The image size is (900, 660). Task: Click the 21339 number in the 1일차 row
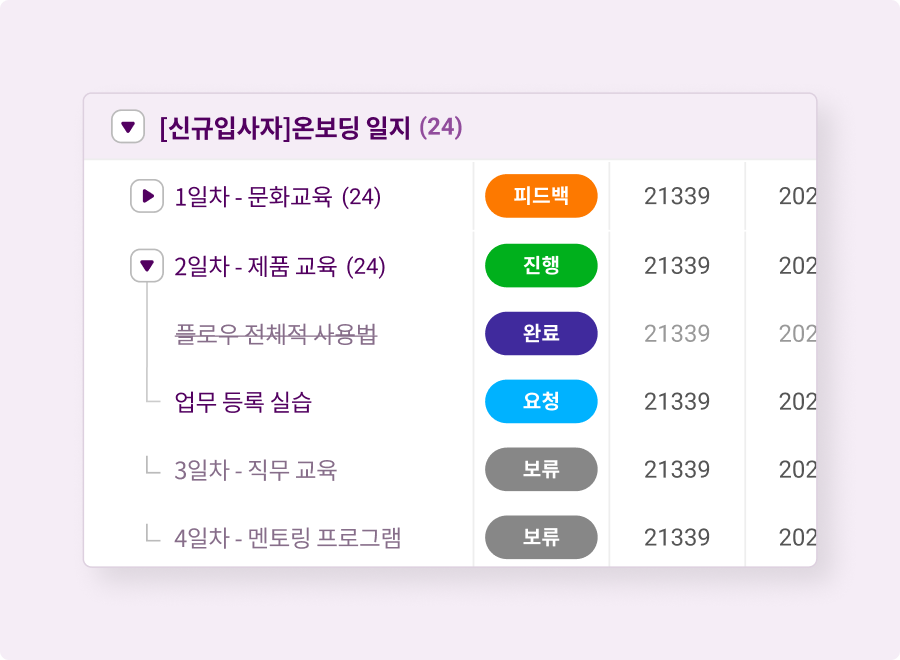[677, 197]
